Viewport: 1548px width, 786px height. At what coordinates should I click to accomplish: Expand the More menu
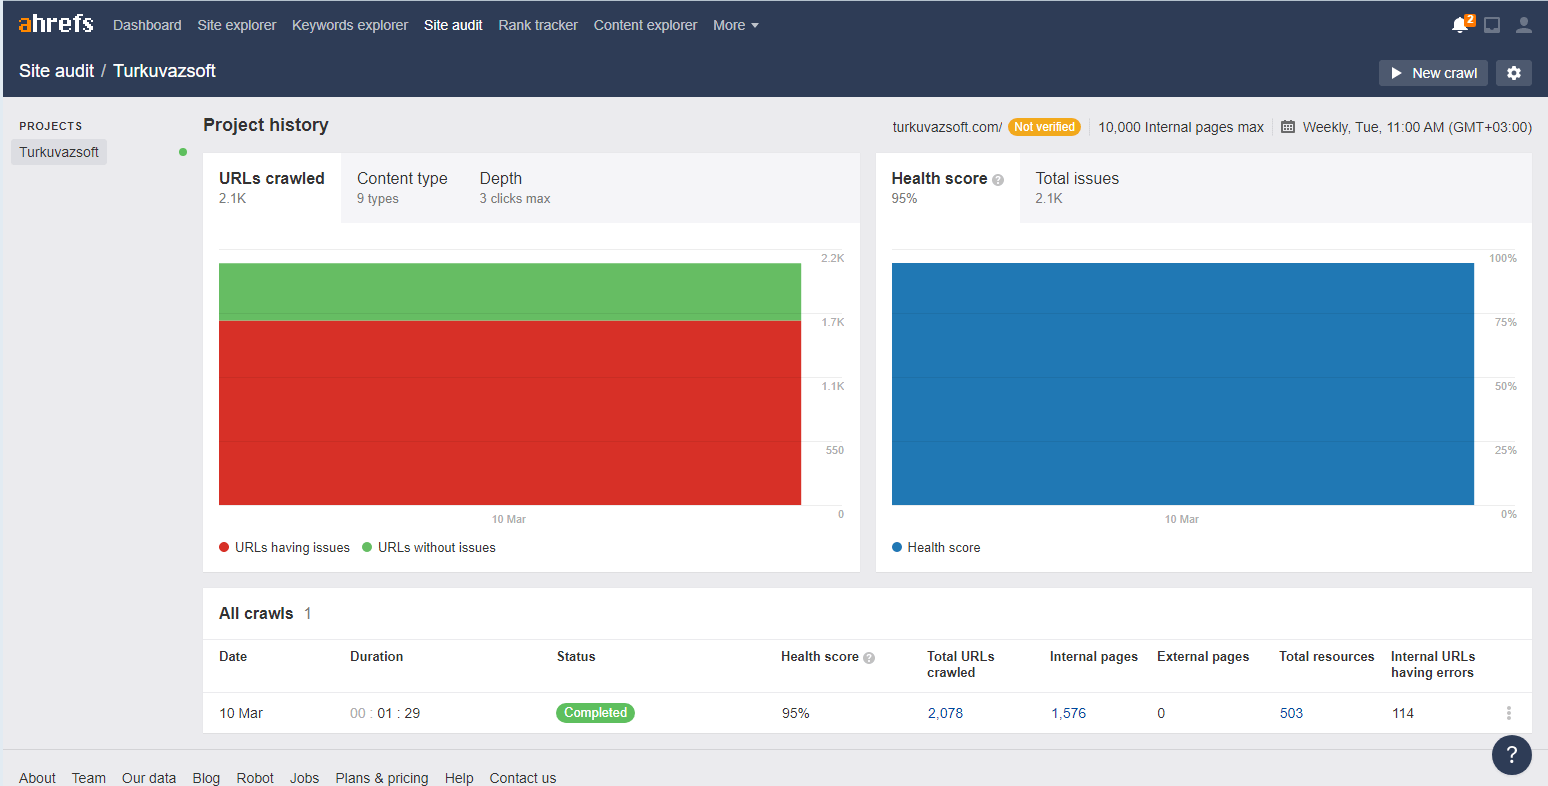click(736, 25)
